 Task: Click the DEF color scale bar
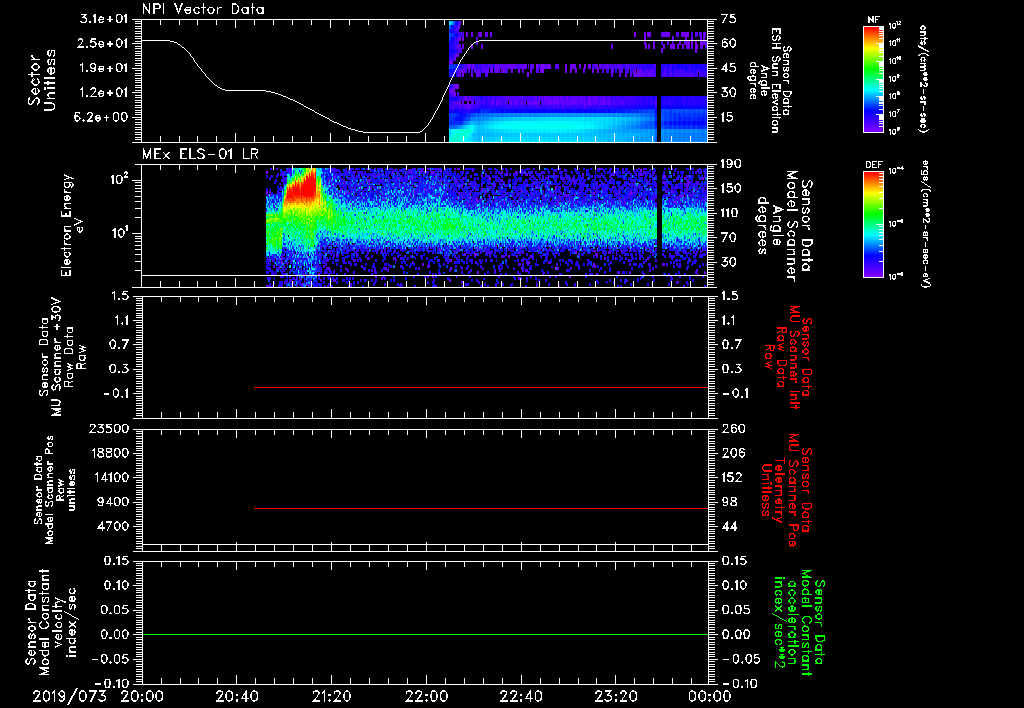click(874, 224)
